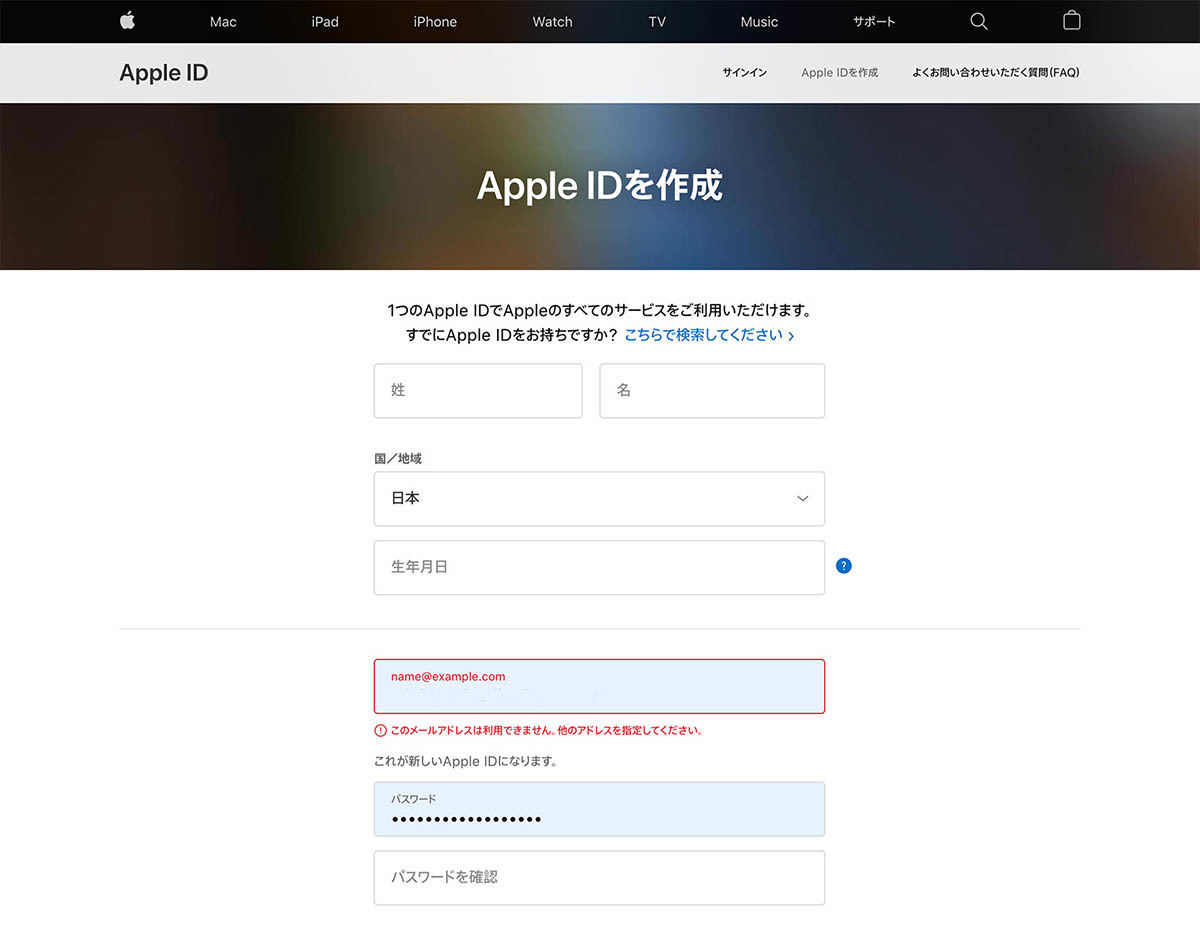1200x929 pixels.
Task: Click the 国/地域 field label
Action: (398, 458)
